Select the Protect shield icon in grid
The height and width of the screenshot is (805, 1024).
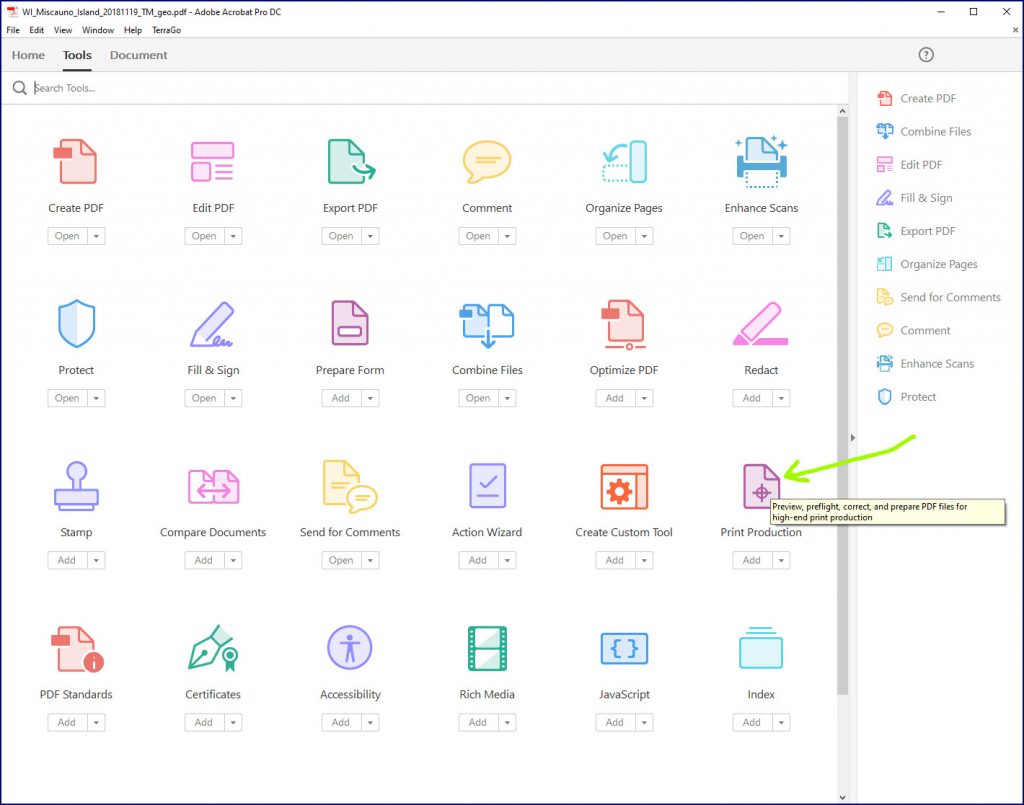tap(76, 323)
